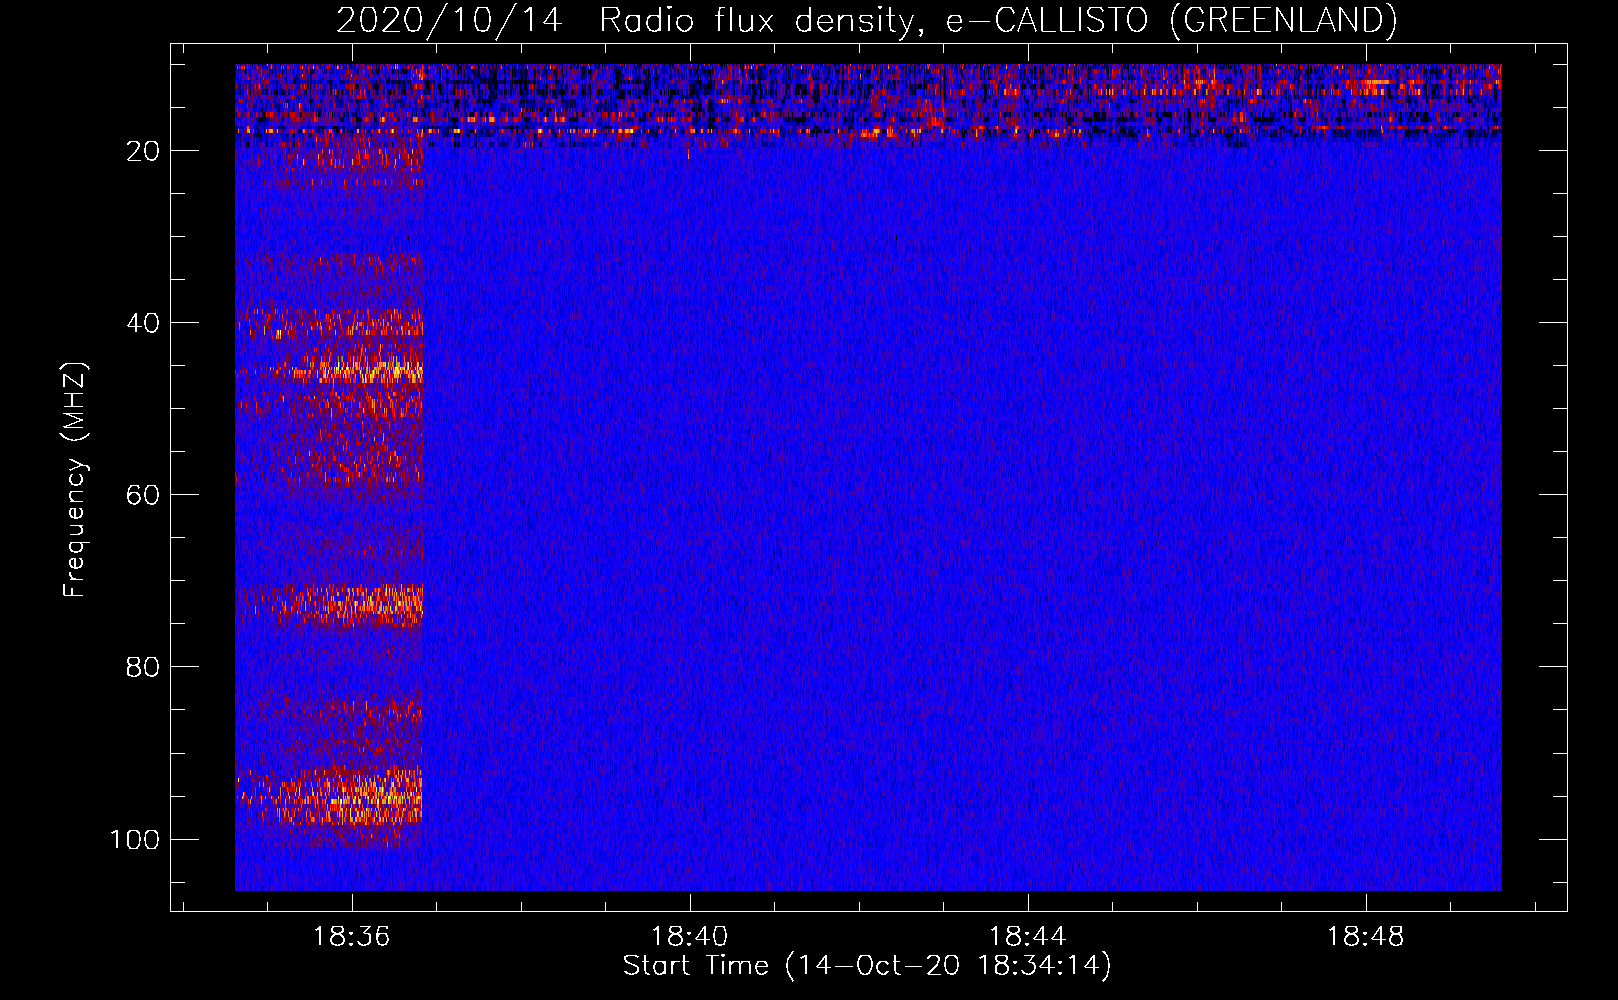Click the 18:40 time tick label
1618x1000 pixels.
tap(689, 937)
